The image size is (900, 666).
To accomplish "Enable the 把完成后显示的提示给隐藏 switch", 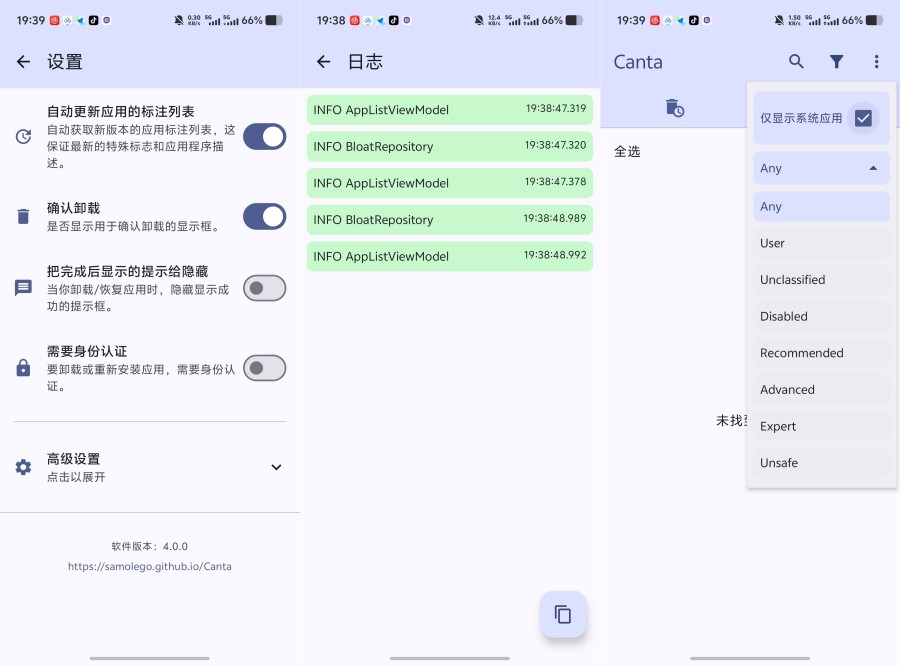I will (265, 288).
